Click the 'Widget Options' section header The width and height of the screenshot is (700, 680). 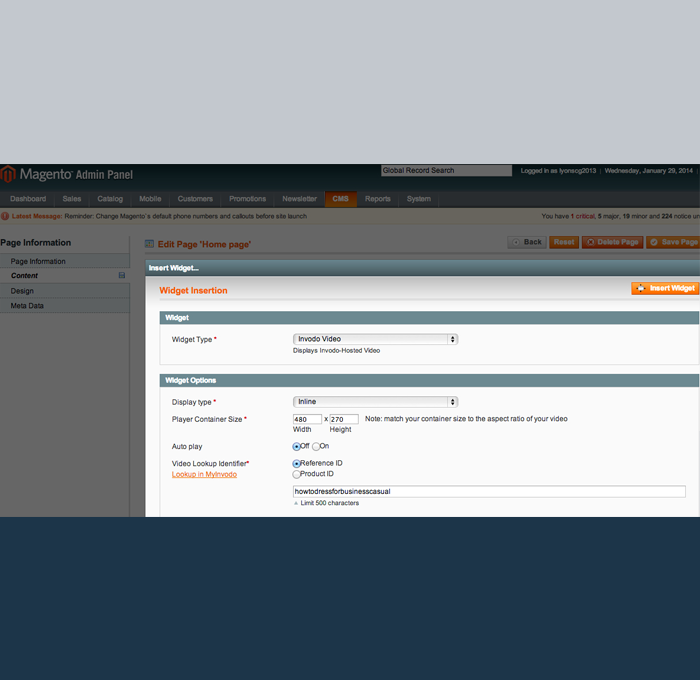pyautogui.click(x=429, y=380)
